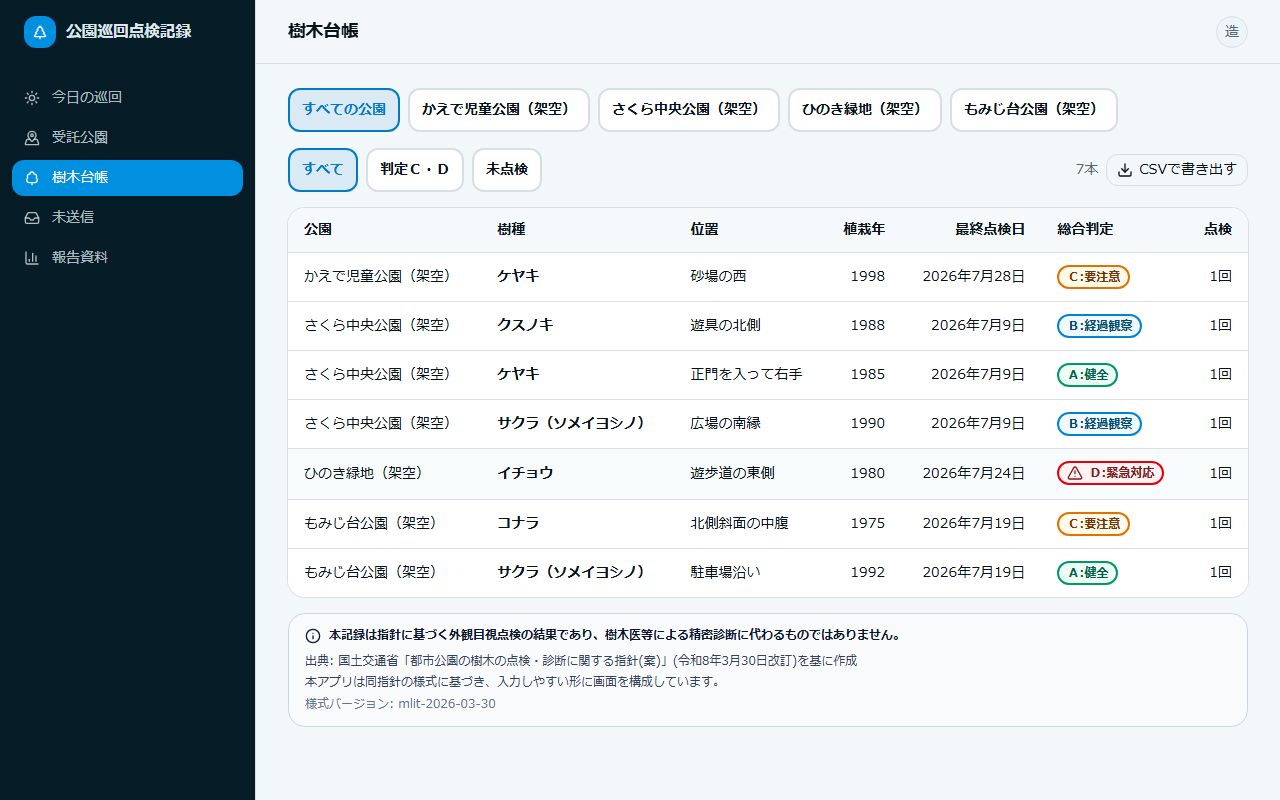Image resolution: width=1280 pixels, height=800 pixels.
Task: Click the 総合判定 column header
Action: (x=1085, y=230)
